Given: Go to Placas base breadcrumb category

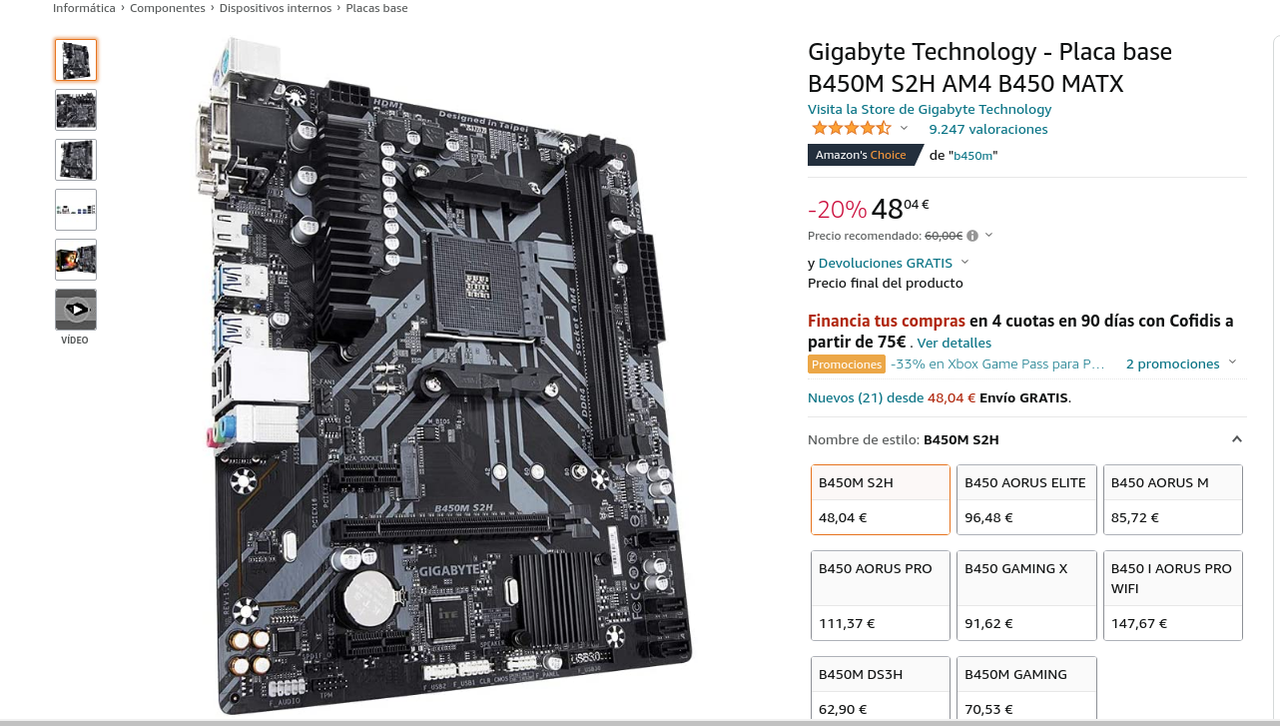Looking at the screenshot, I should click(377, 8).
